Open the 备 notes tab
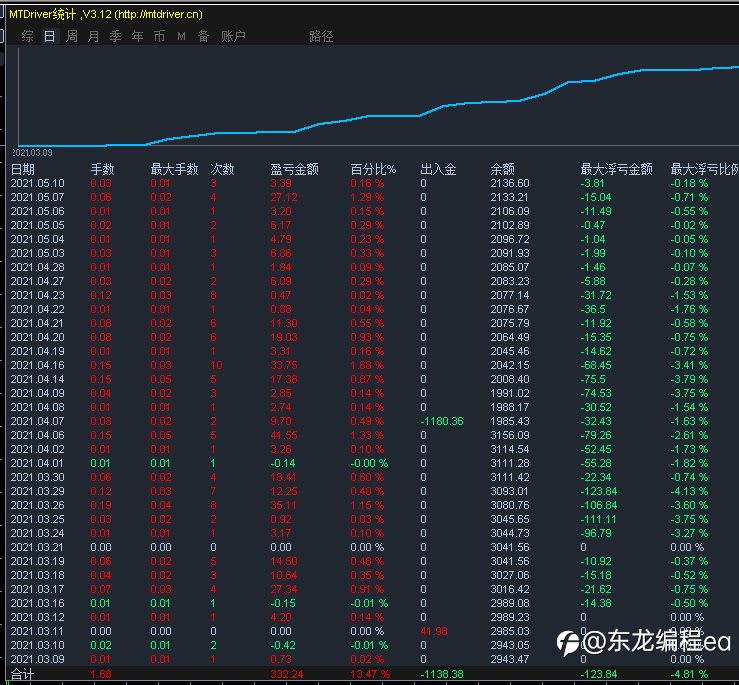739x685 pixels. point(203,36)
